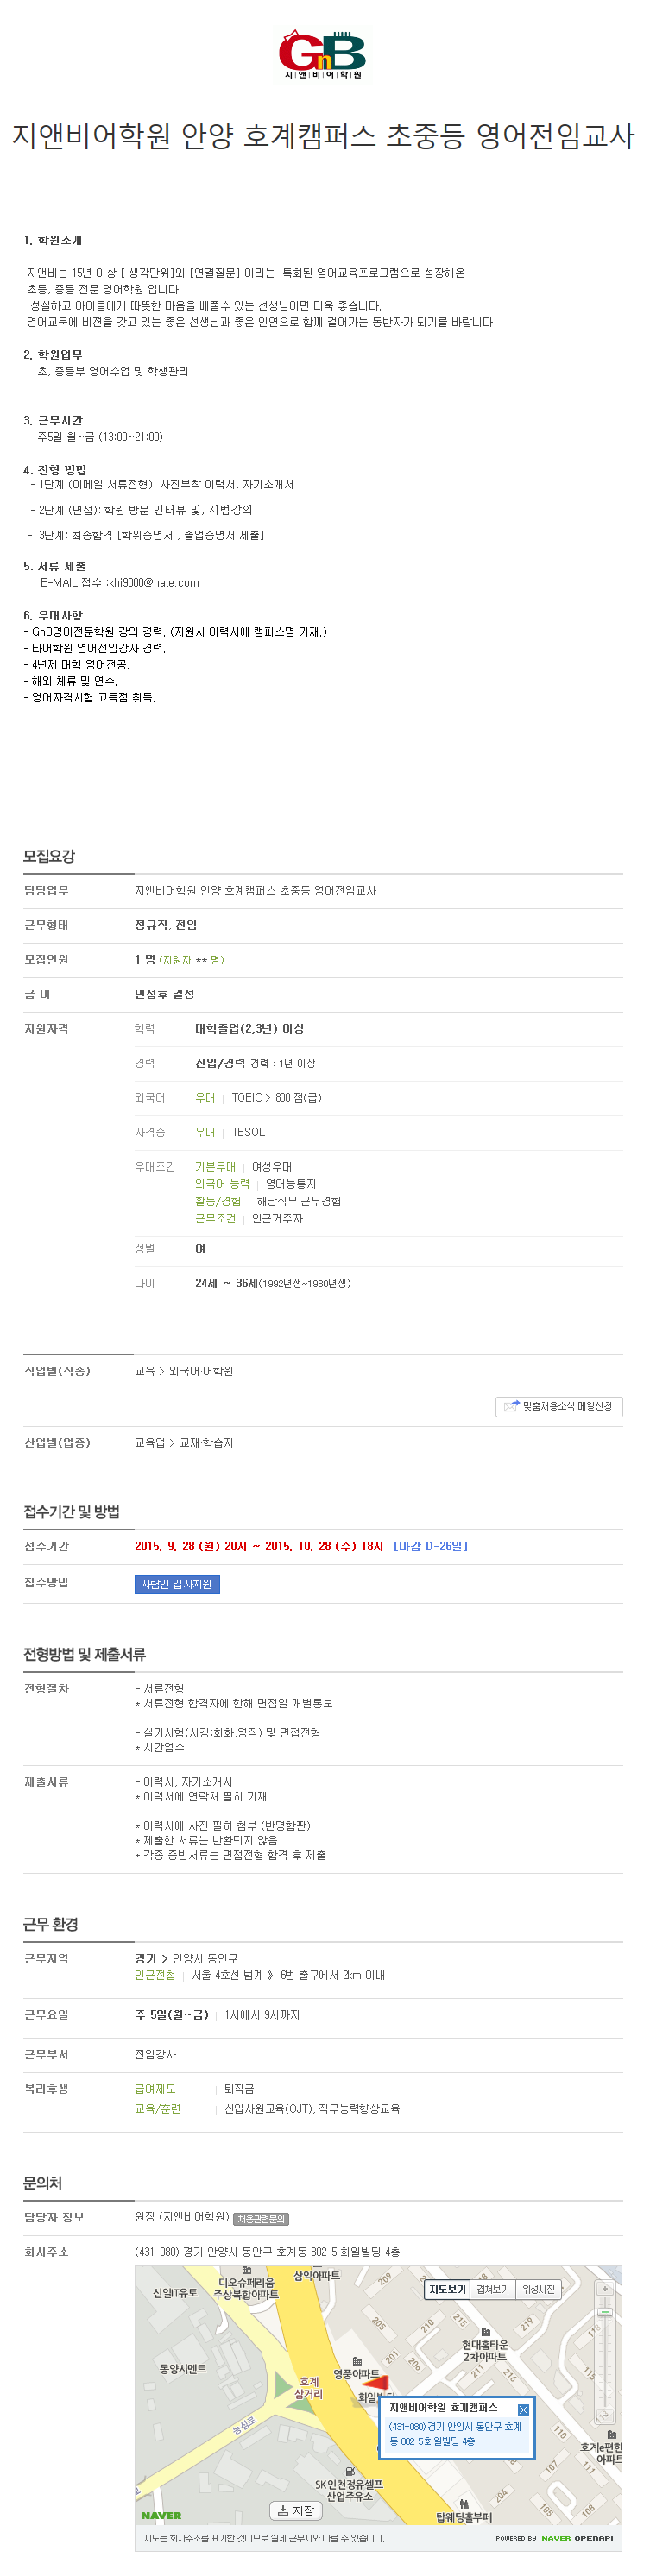Switch map to 위성사진 view

pos(539,2290)
